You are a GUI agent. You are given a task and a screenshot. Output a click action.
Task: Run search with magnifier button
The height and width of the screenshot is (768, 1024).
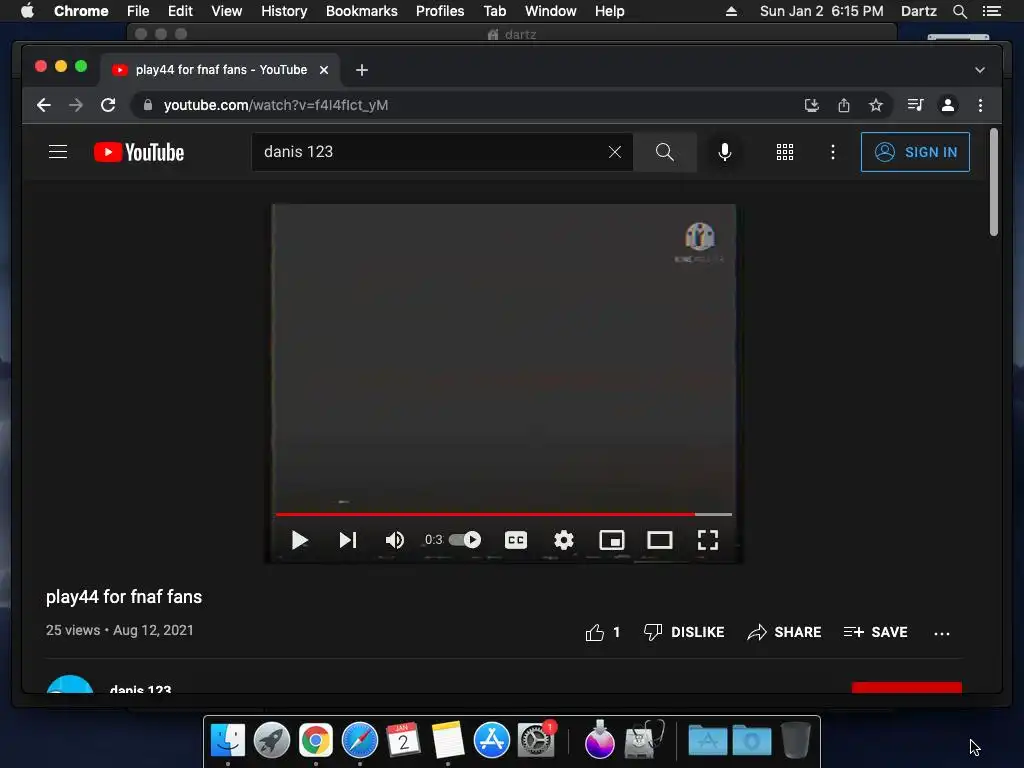point(665,152)
